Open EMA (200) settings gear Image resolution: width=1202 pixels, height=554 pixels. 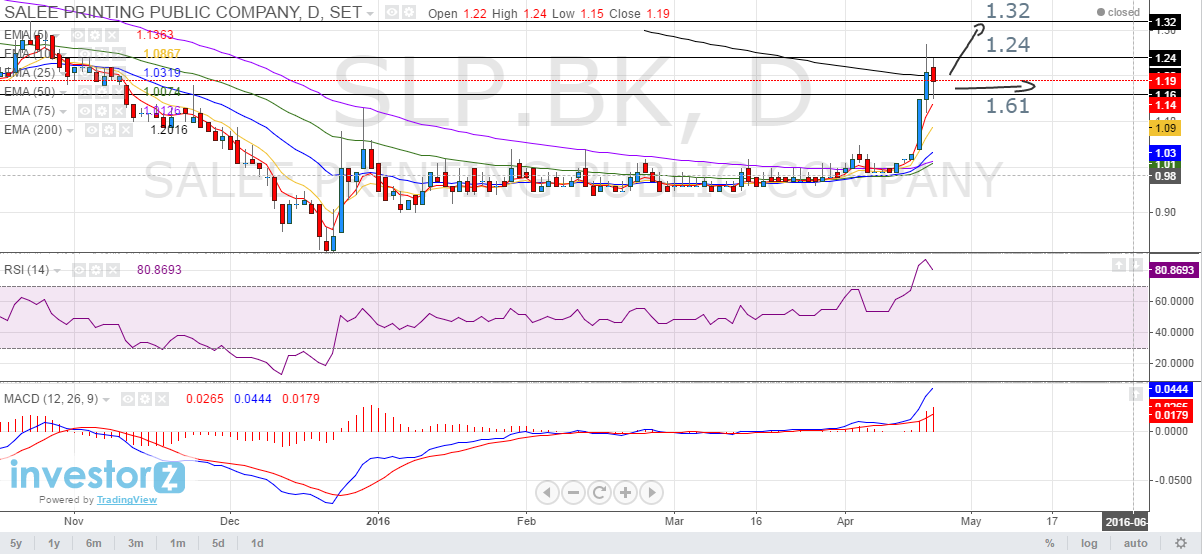pyautogui.click(x=109, y=130)
